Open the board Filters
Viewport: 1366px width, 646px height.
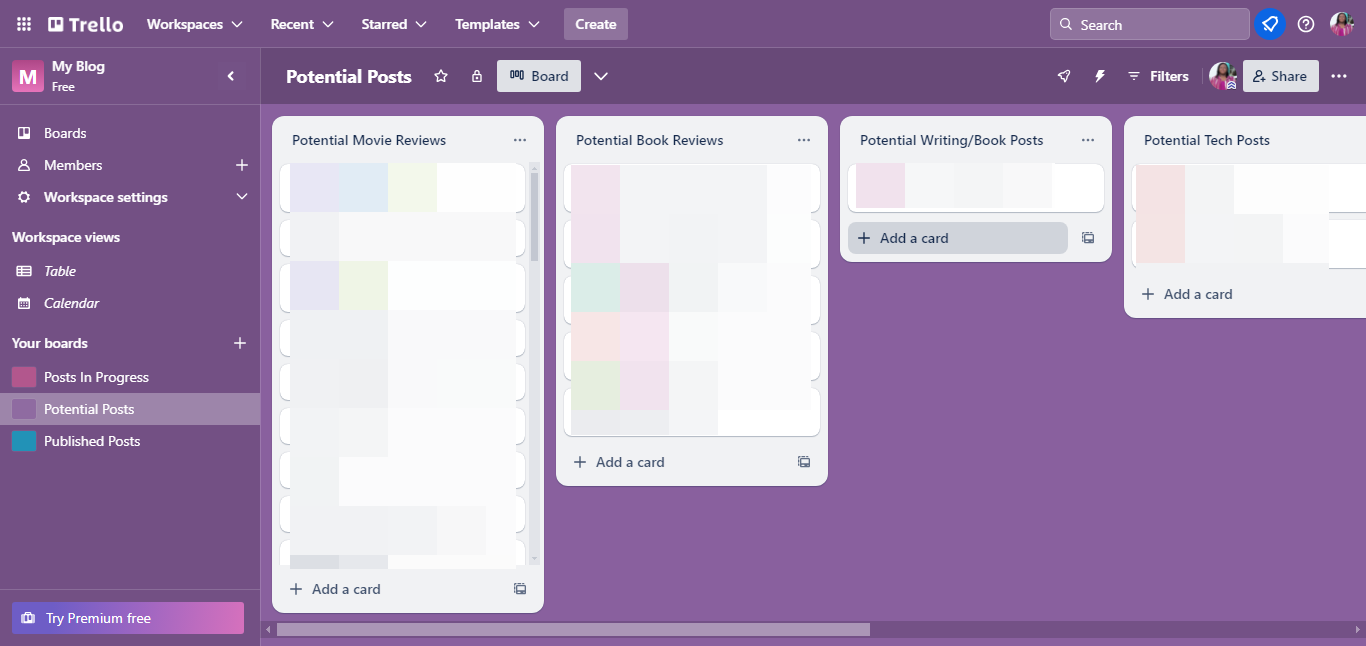[1158, 76]
